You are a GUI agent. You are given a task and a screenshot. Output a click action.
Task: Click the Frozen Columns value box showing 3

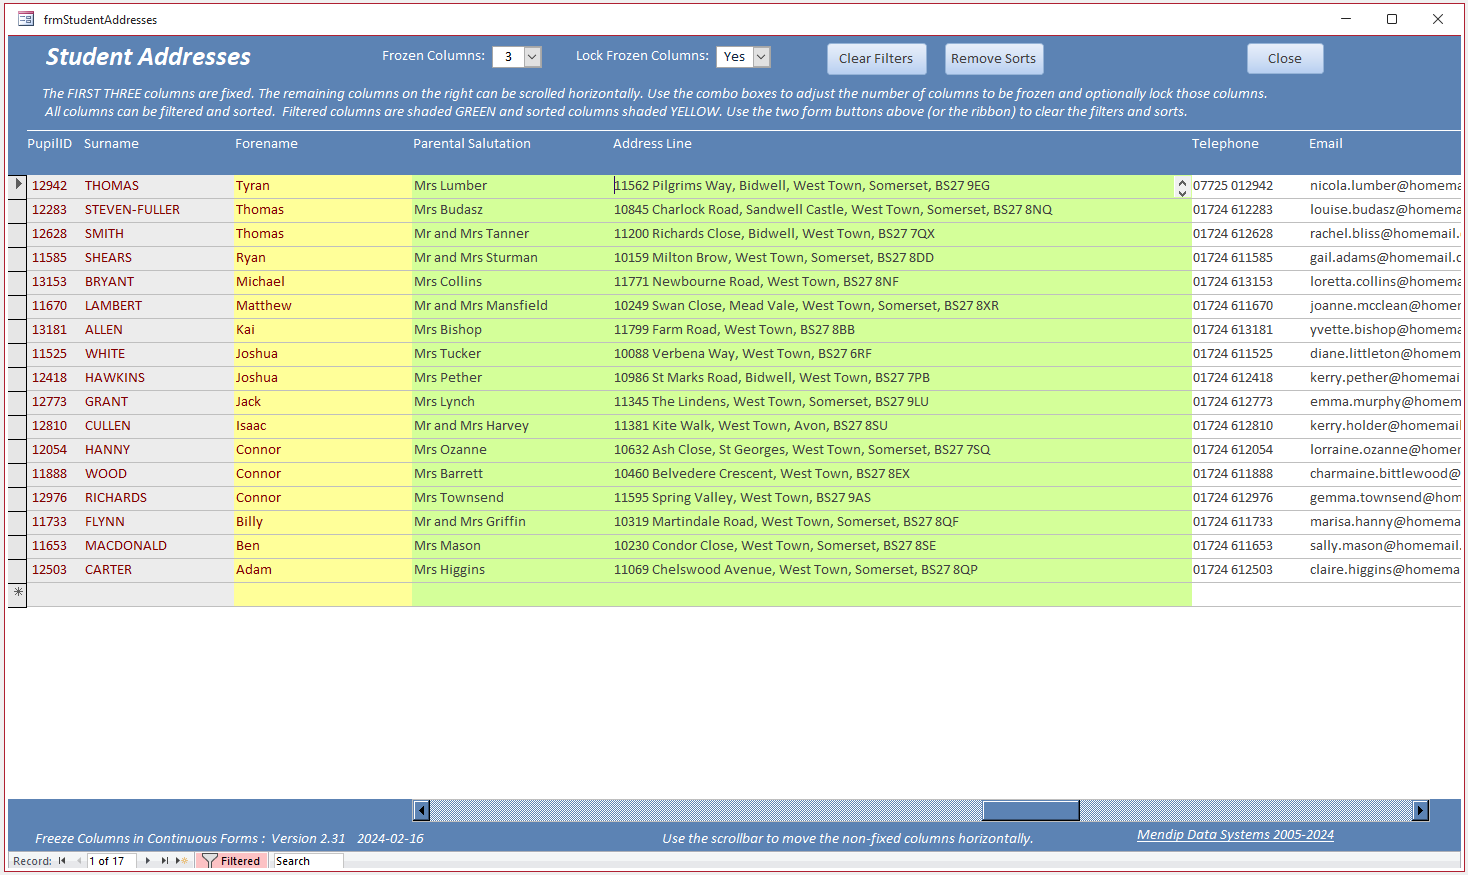tap(508, 57)
